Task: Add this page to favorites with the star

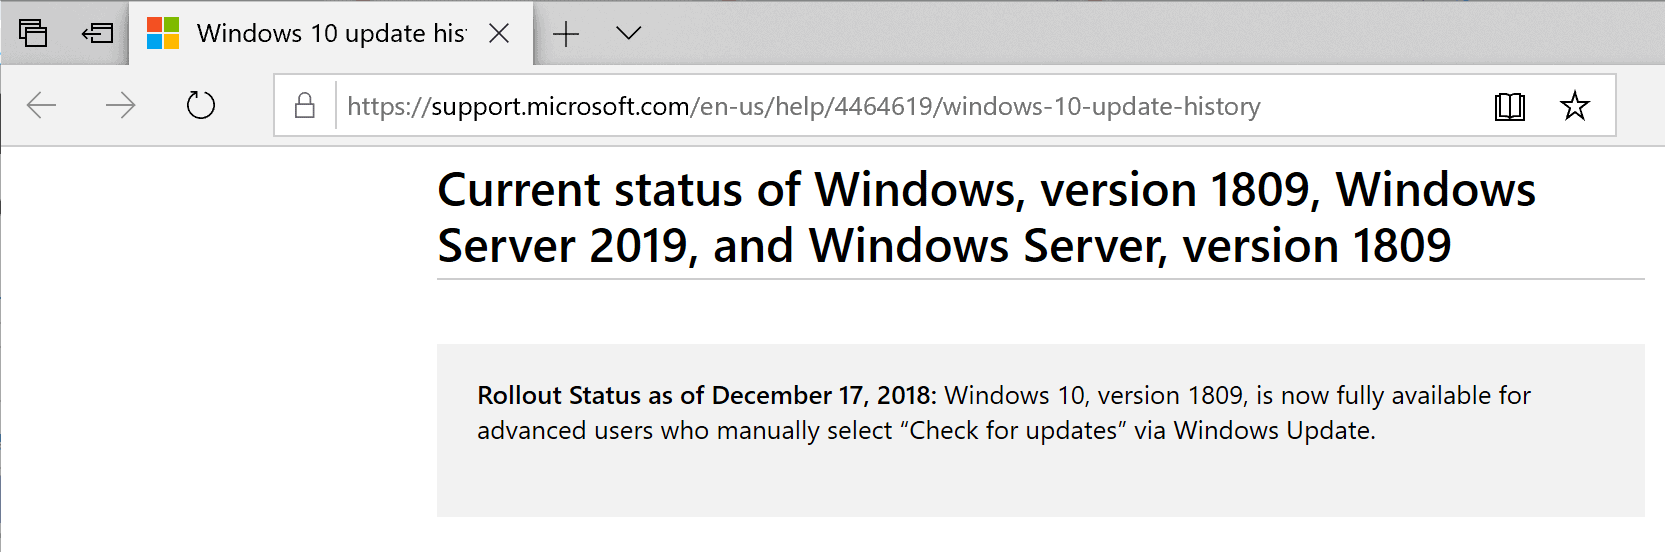Action: click(1575, 105)
